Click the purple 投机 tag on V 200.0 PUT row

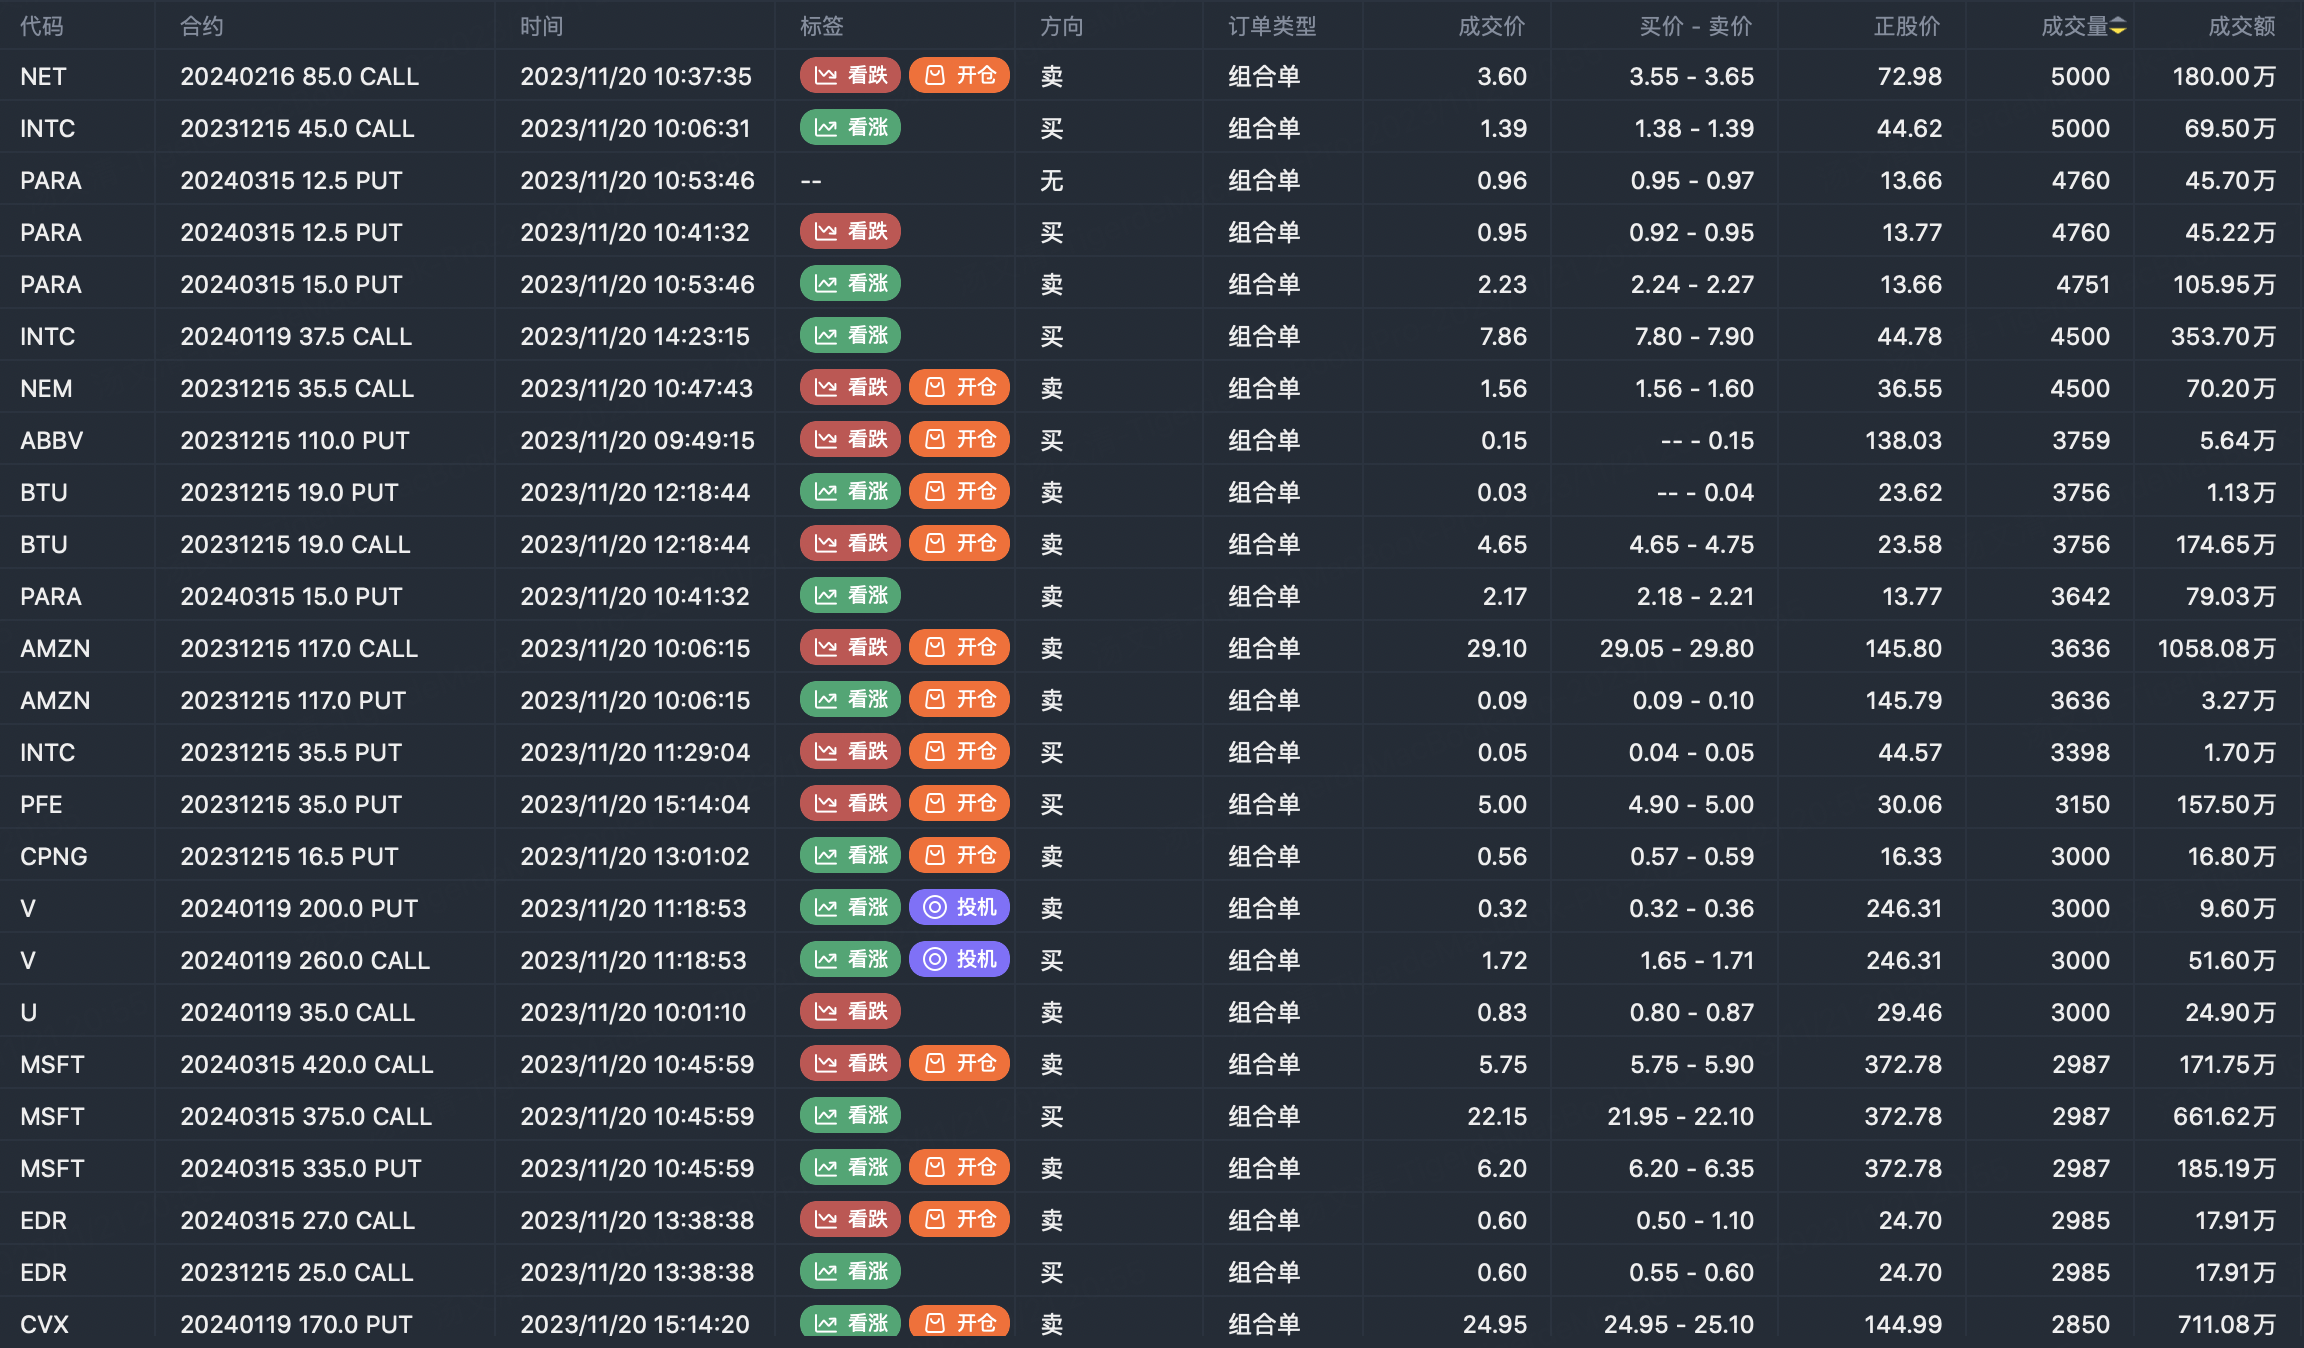[x=959, y=908]
